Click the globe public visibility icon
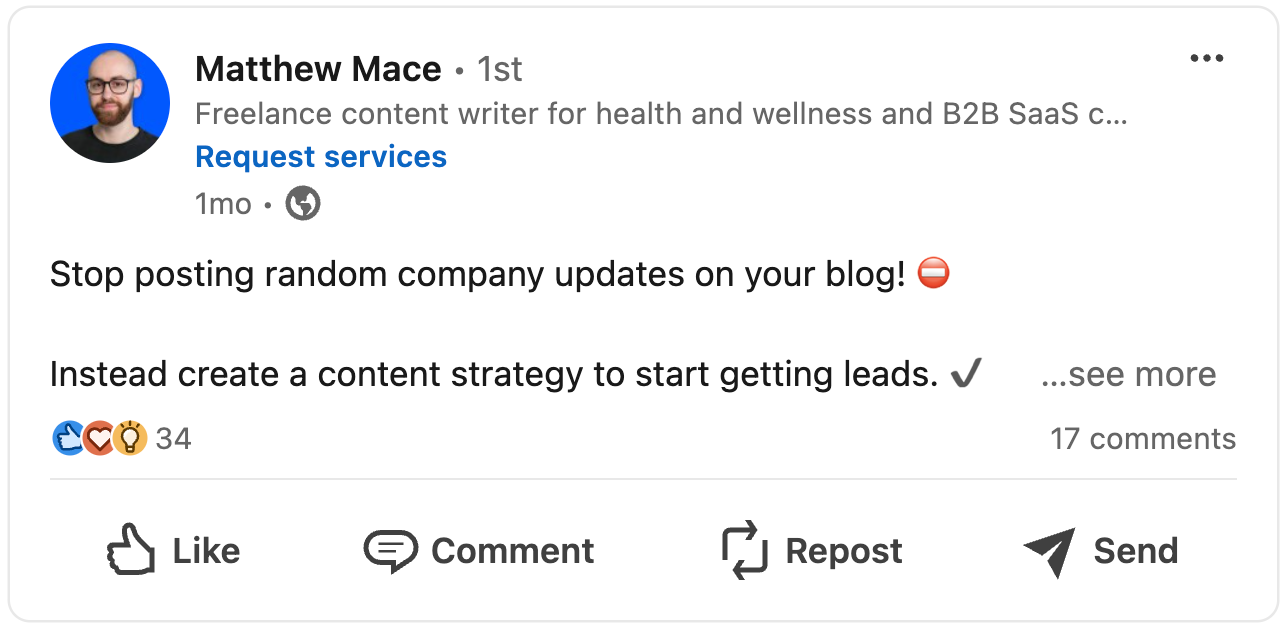Screen dimensions: 1288x632 click(x=303, y=204)
